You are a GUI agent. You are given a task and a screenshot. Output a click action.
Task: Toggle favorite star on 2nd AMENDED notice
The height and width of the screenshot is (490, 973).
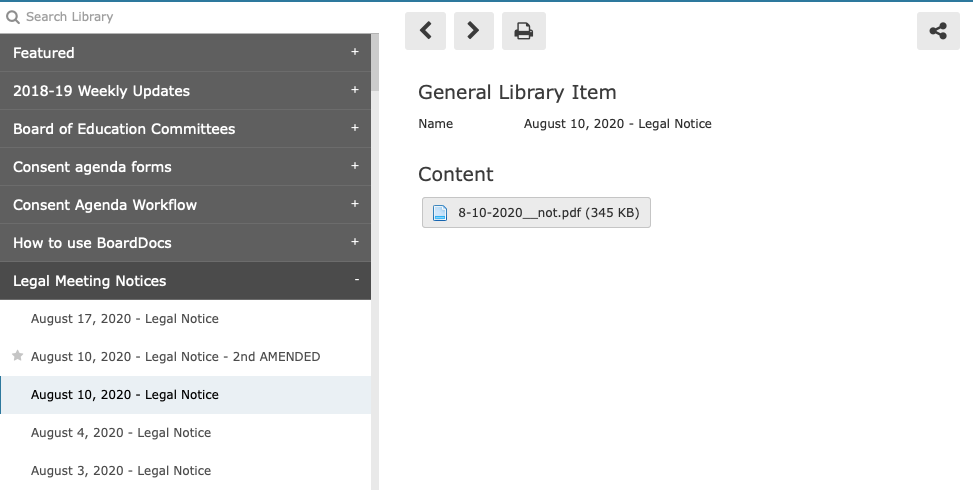point(17,355)
